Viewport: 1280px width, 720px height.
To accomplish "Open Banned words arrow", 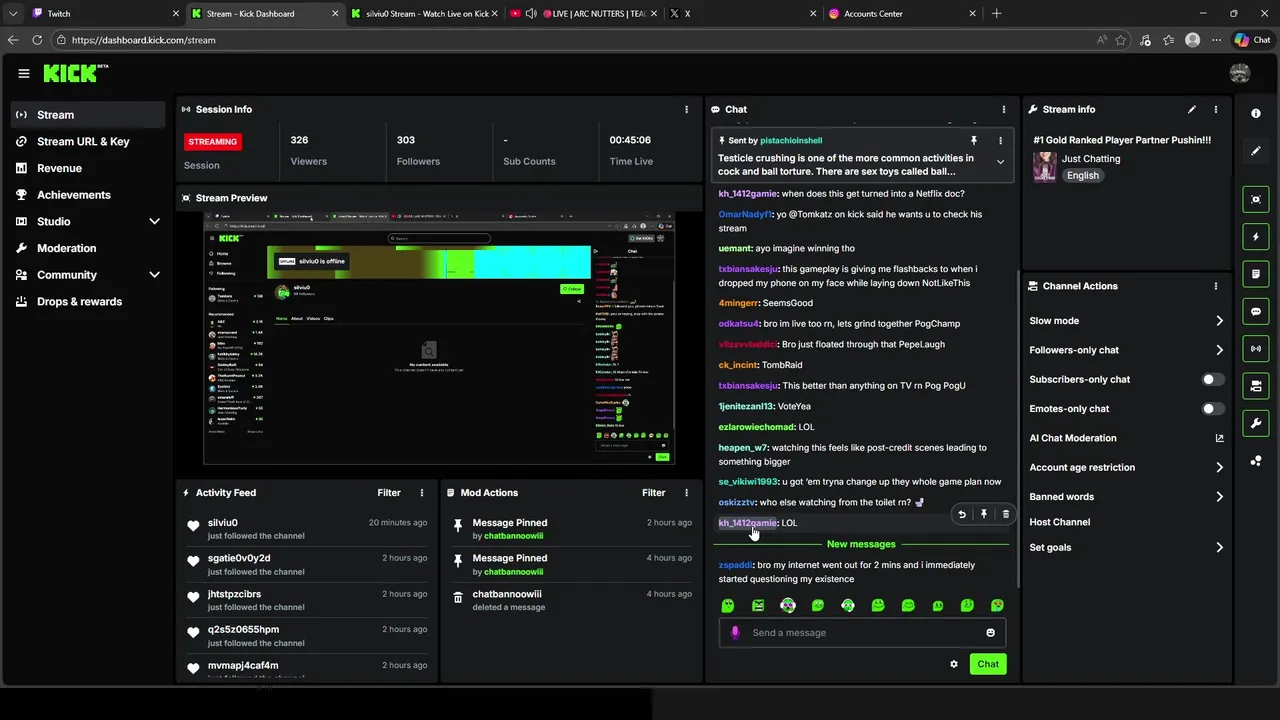I will coord(1219,497).
